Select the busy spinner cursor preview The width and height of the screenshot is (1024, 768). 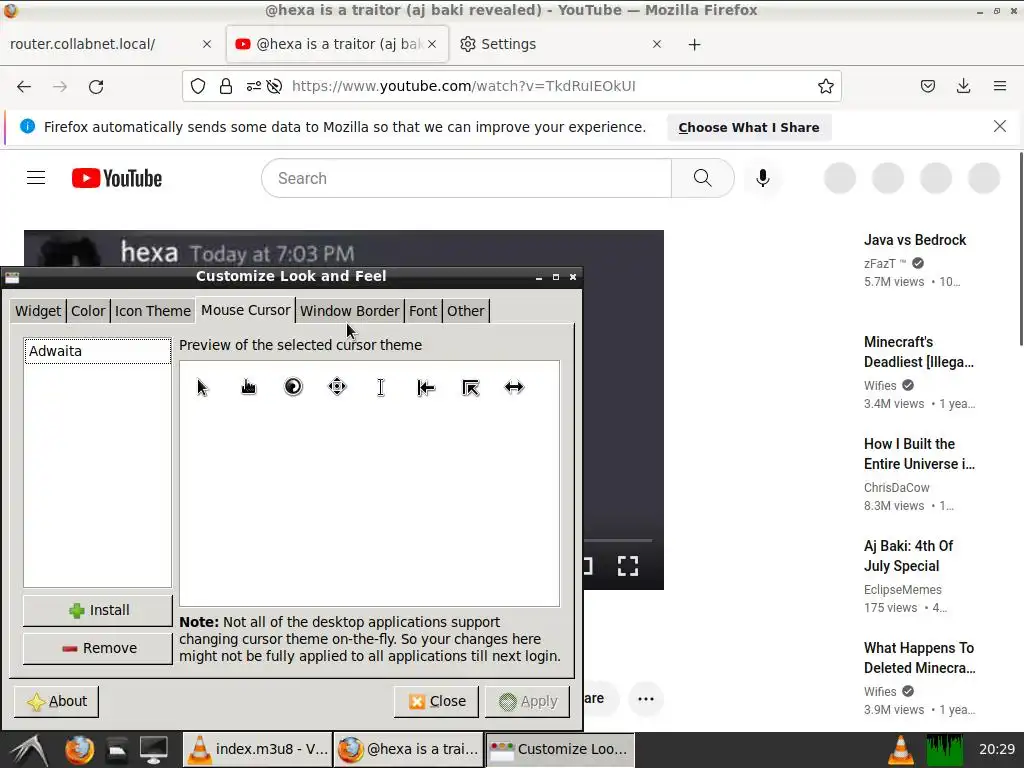coord(293,387)
